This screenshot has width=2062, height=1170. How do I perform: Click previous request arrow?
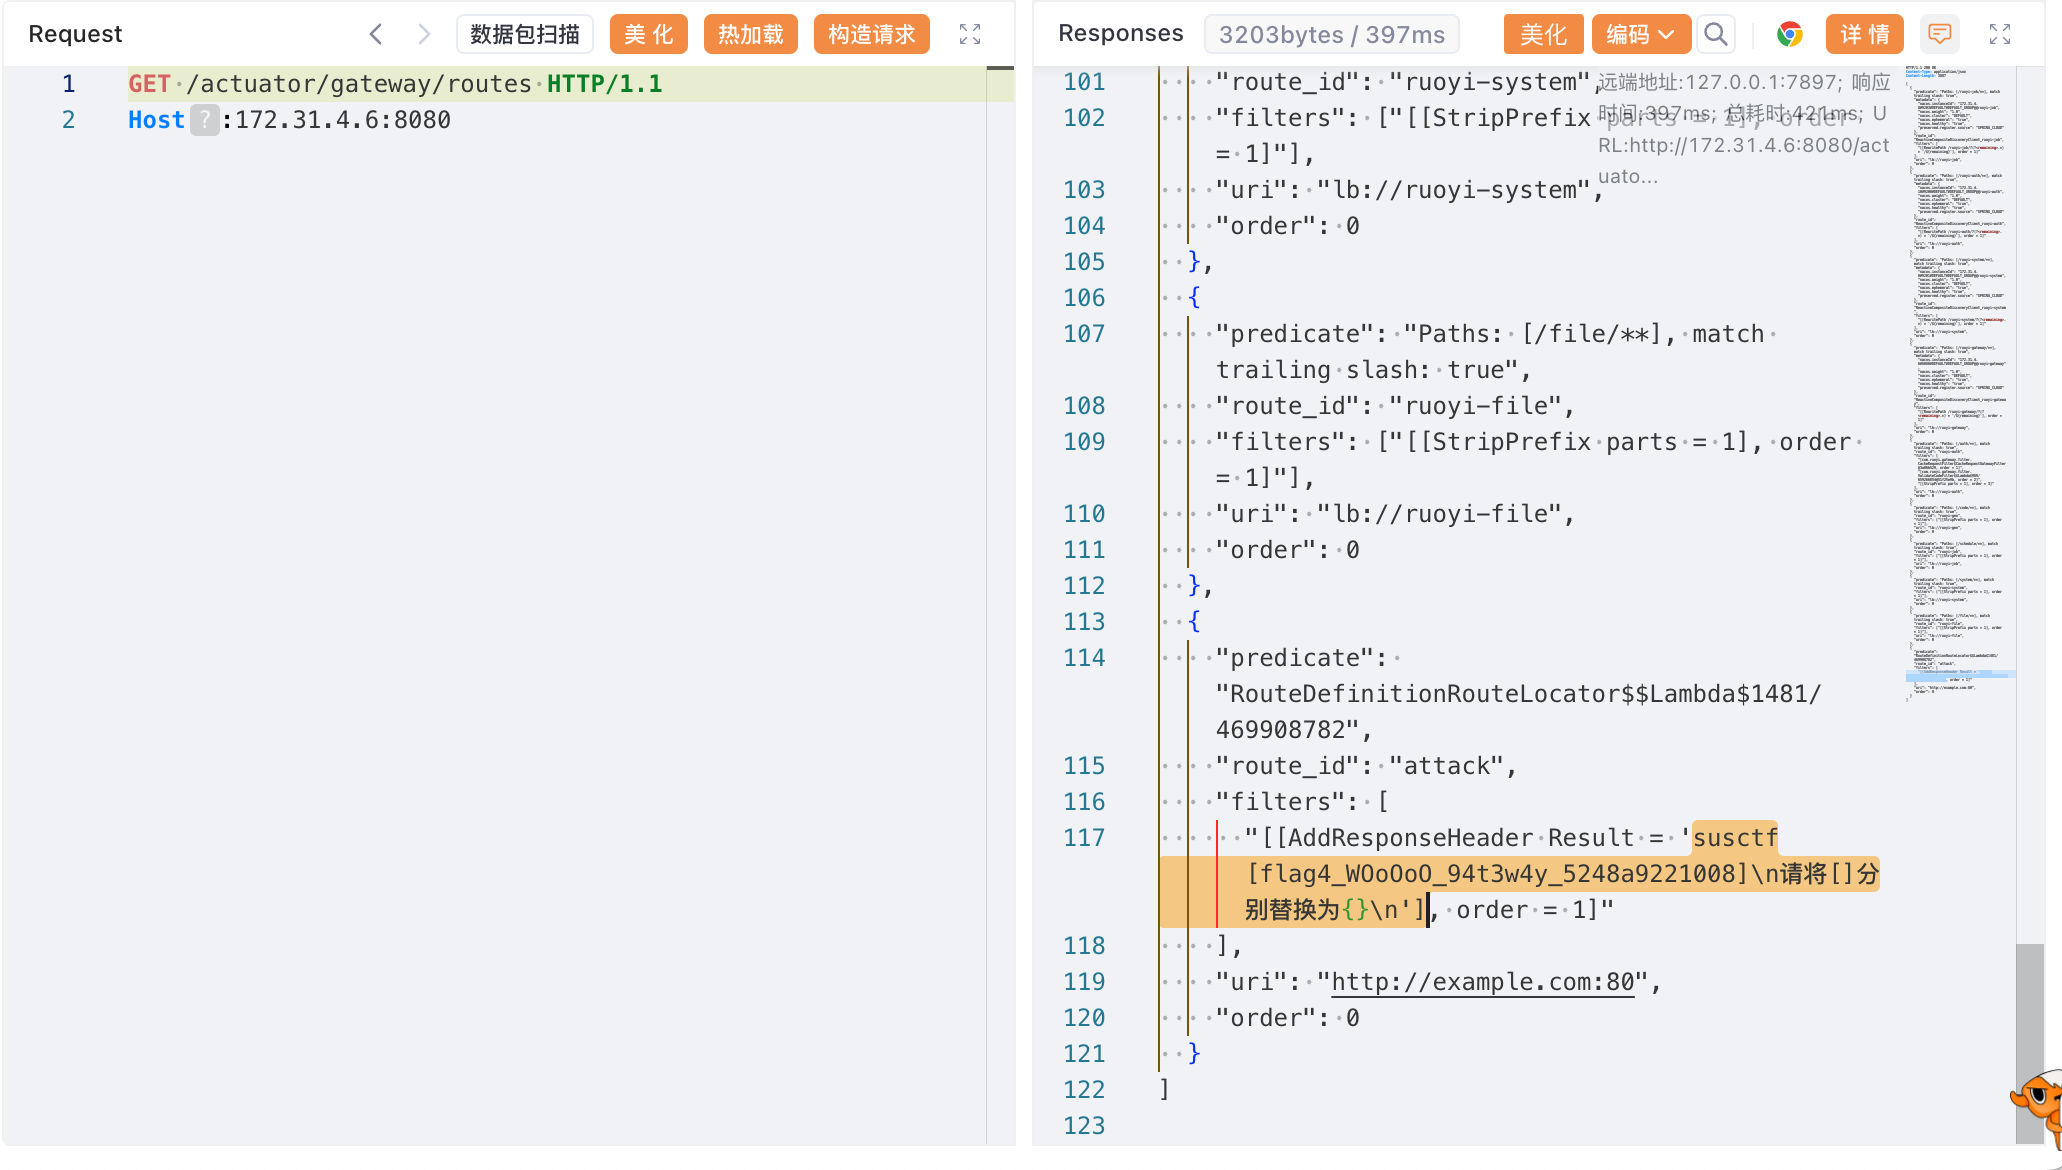(376, 34)
